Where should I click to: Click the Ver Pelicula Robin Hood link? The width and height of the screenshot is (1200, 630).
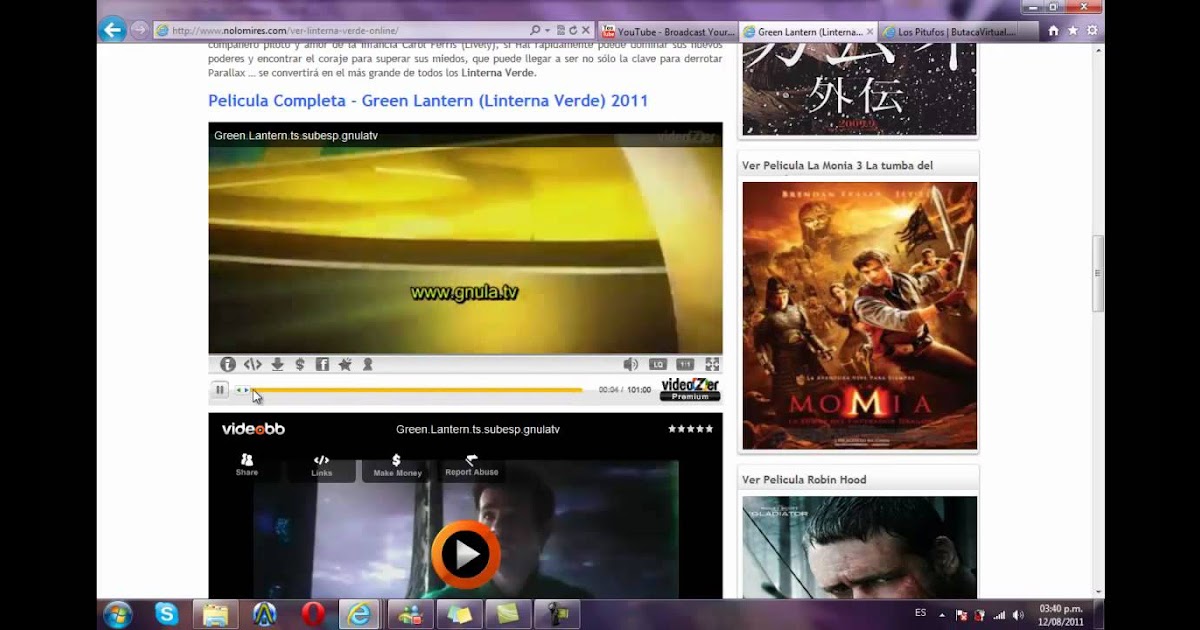pyautogui.click(x=804, y=480)
